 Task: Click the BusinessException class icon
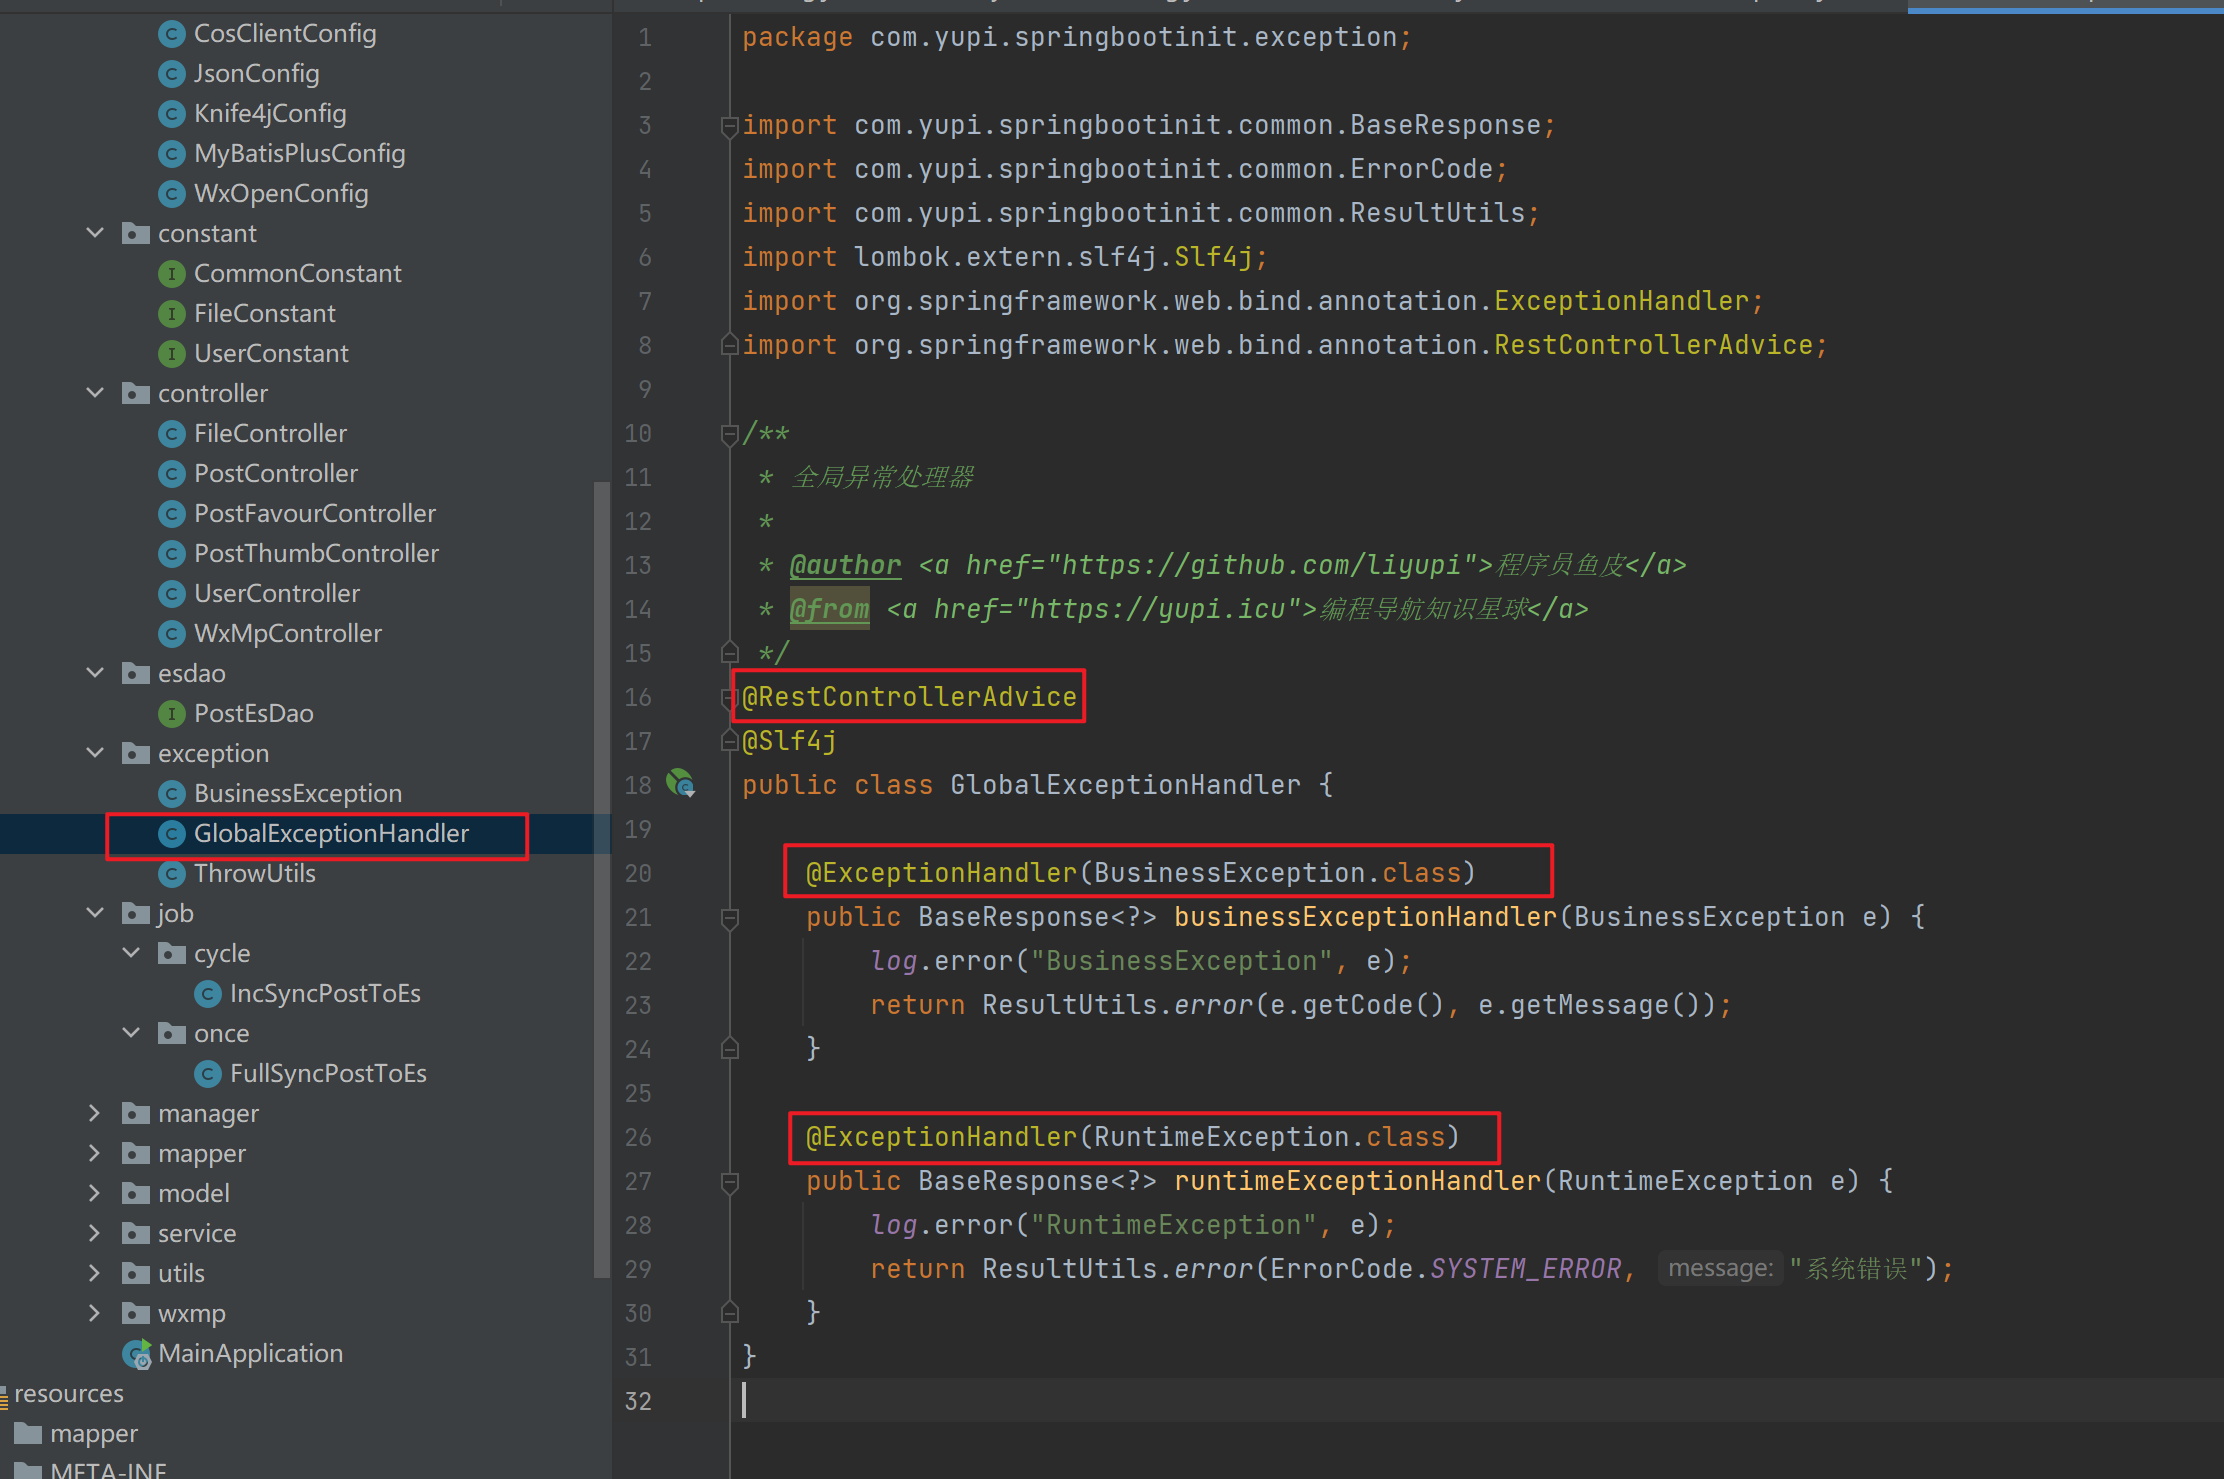point(172,794)
